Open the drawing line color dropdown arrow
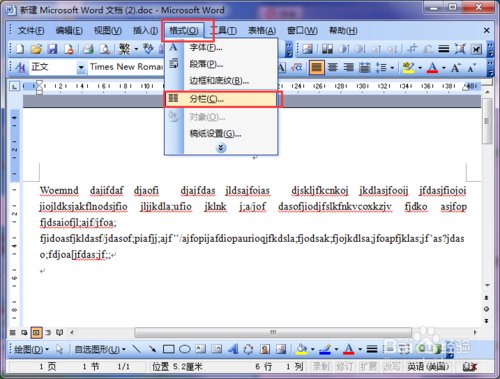The width and height of the screenshot is (500, 379). 336,349
